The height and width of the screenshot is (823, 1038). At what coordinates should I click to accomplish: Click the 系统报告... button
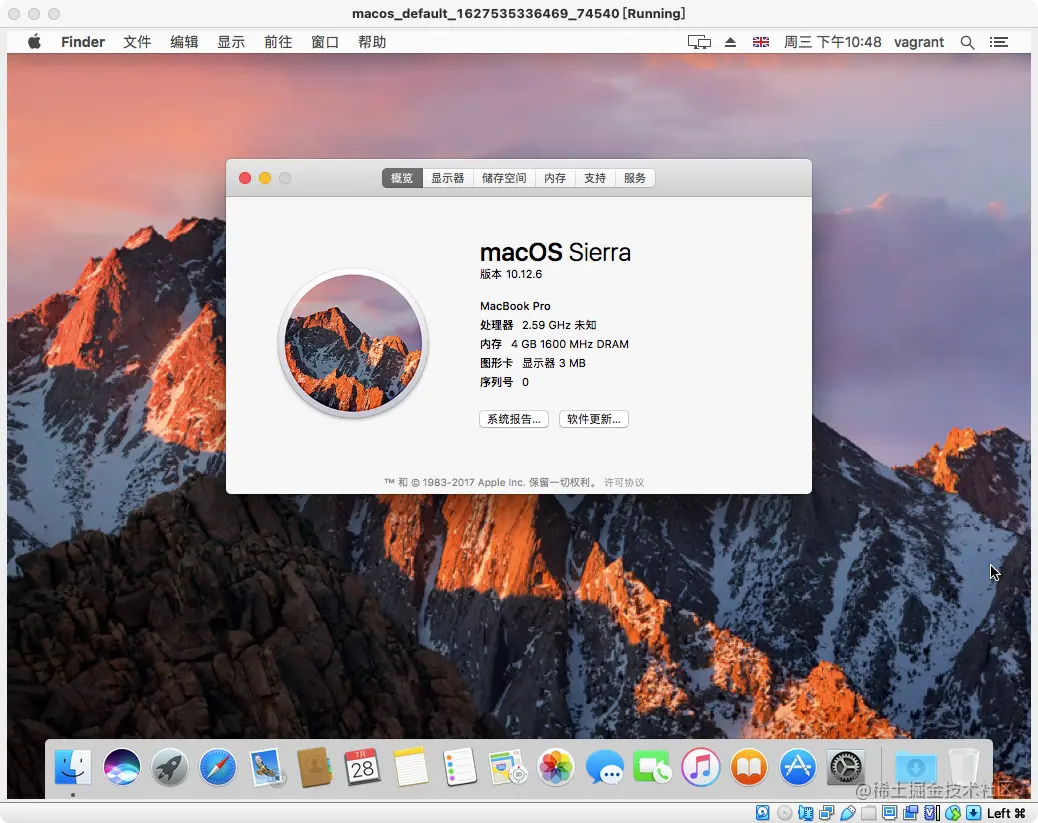click(x=514, y=419)
